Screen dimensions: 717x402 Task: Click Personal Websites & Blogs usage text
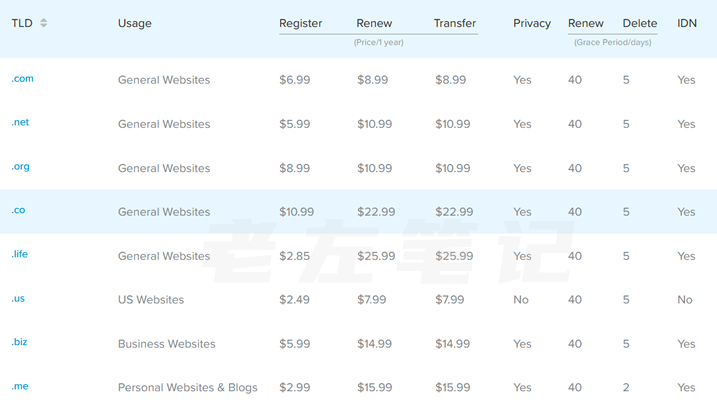click(187, 388)
